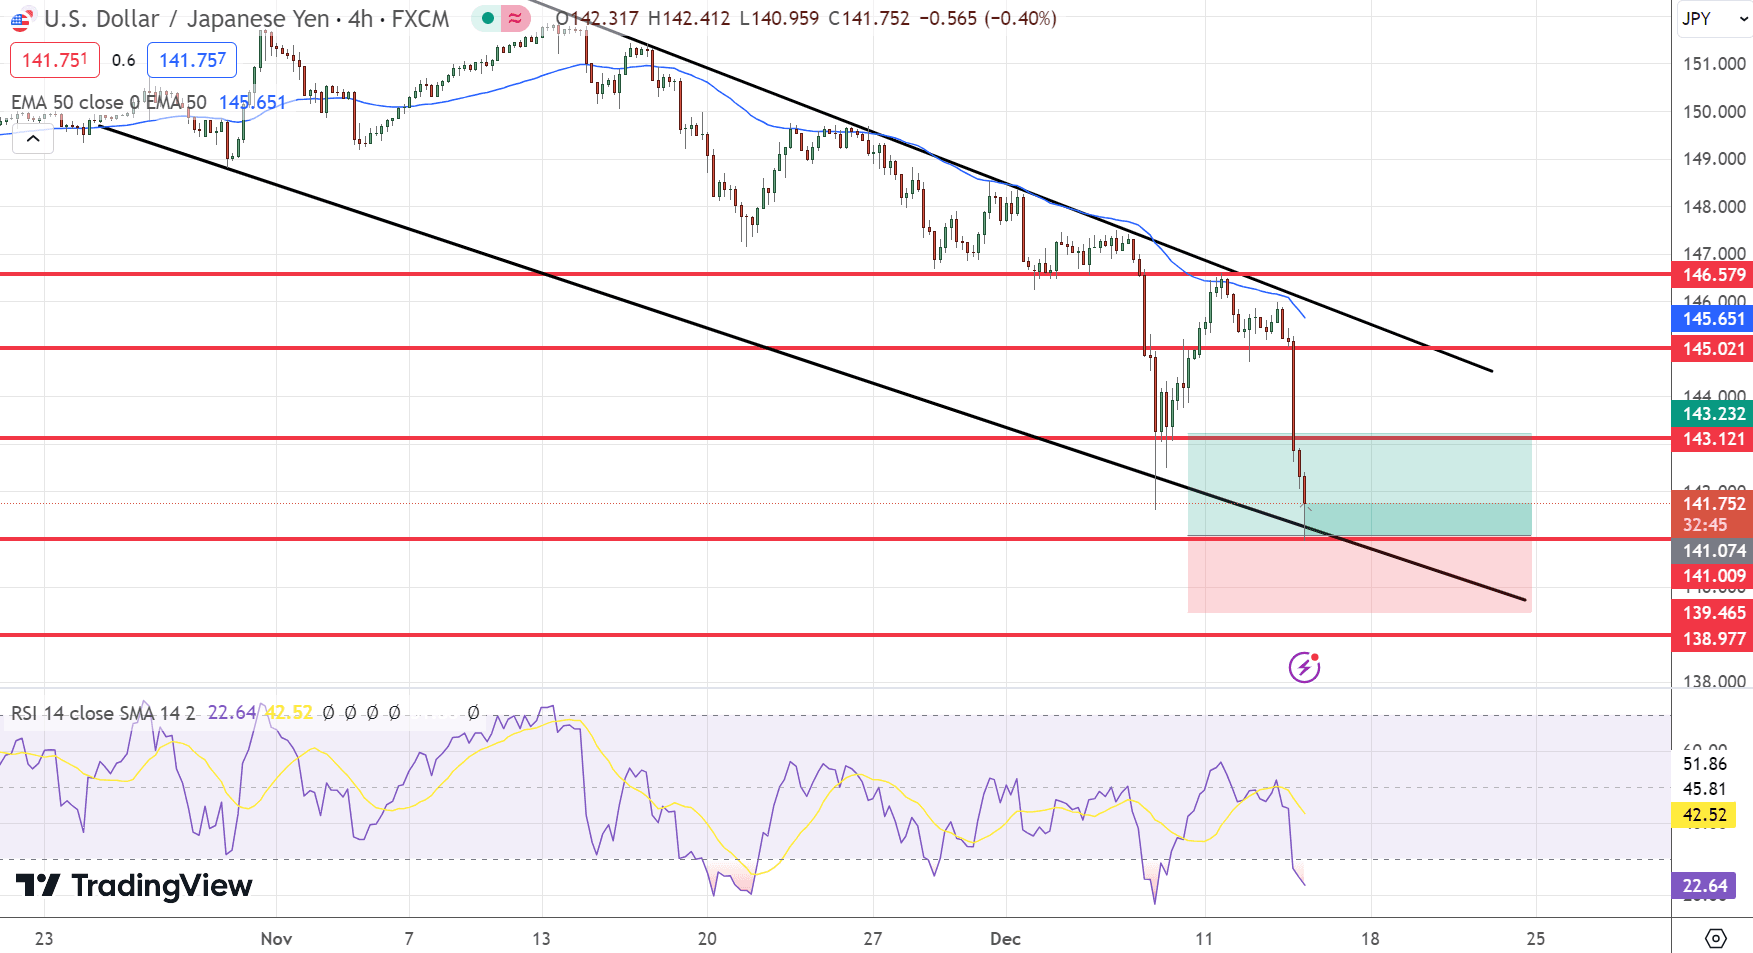The image size is (1753, 953).
Task: Open the JPY currency dropdown
Action: pos(1714,18)
